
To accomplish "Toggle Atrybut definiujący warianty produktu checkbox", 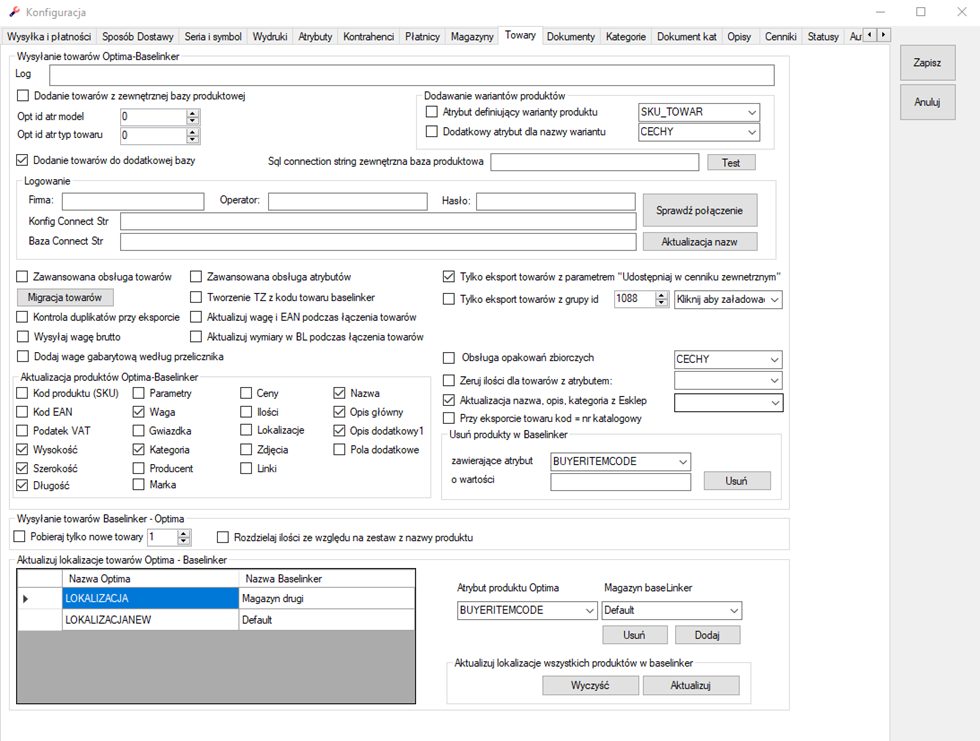I will coord(431,112).
